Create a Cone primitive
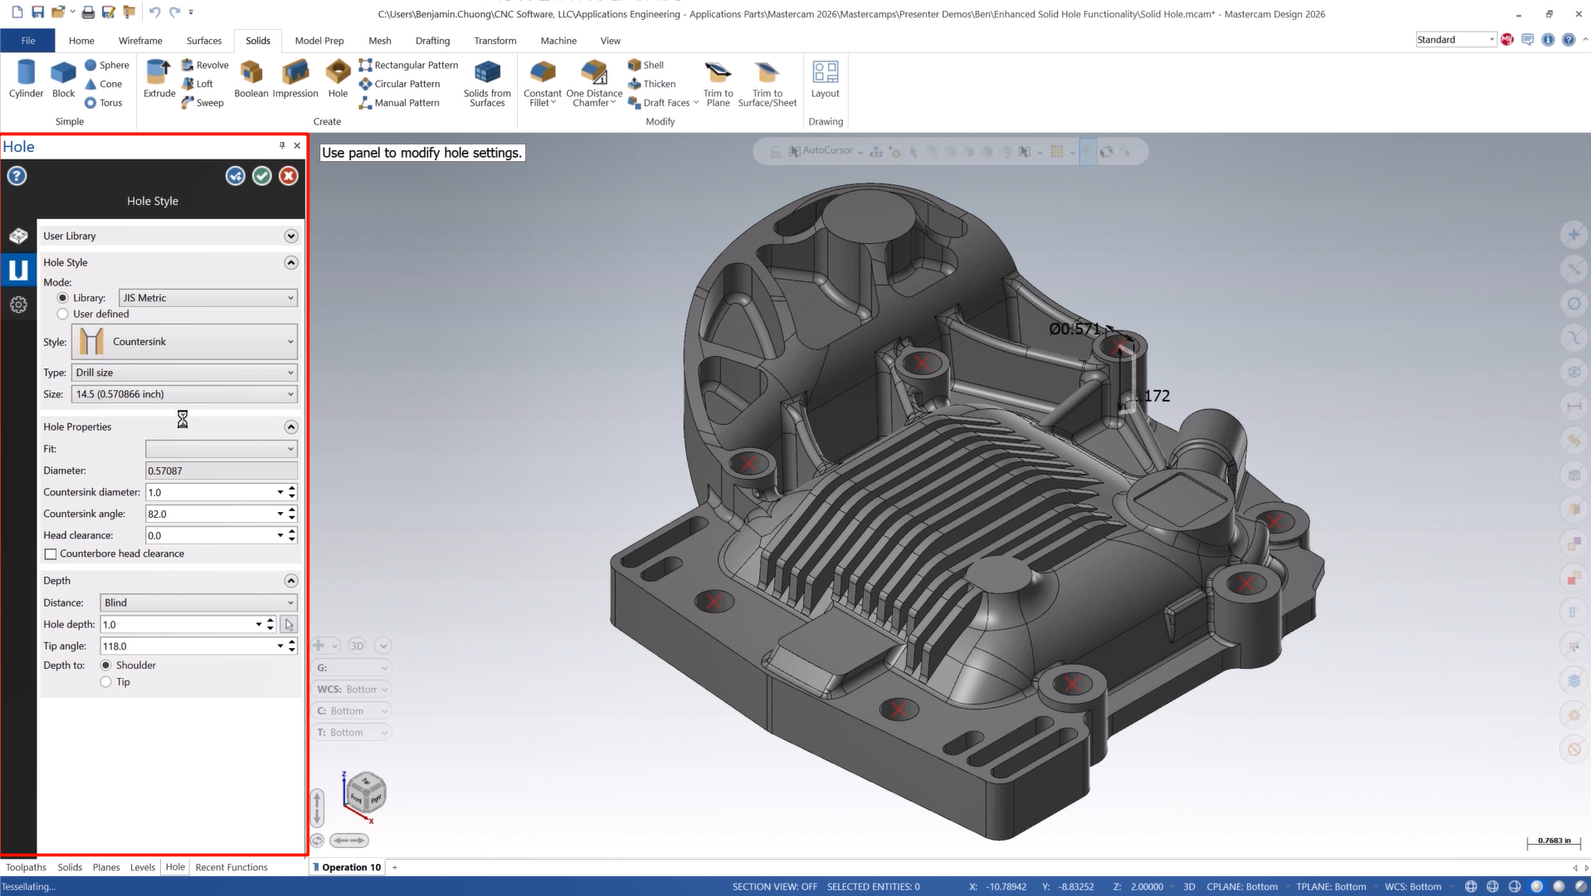 tap(104, 84)
